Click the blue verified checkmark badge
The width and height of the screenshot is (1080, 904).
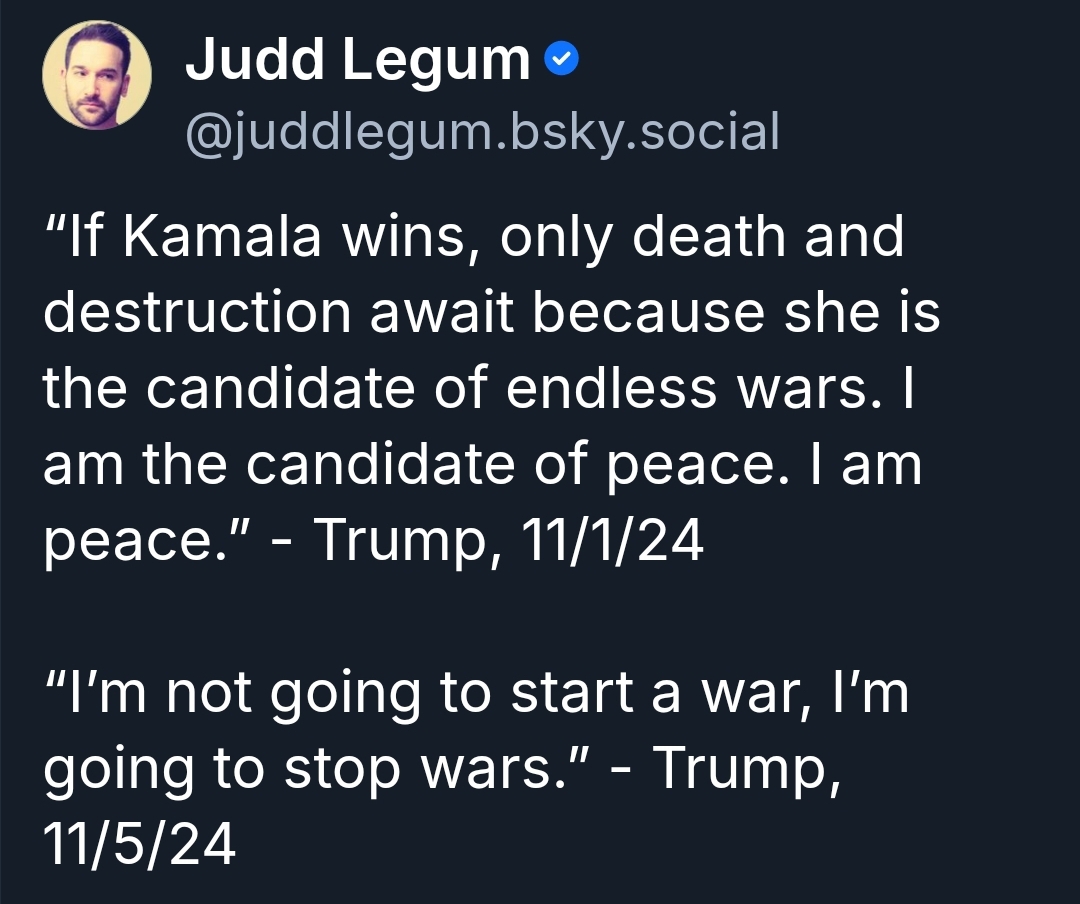561,62
